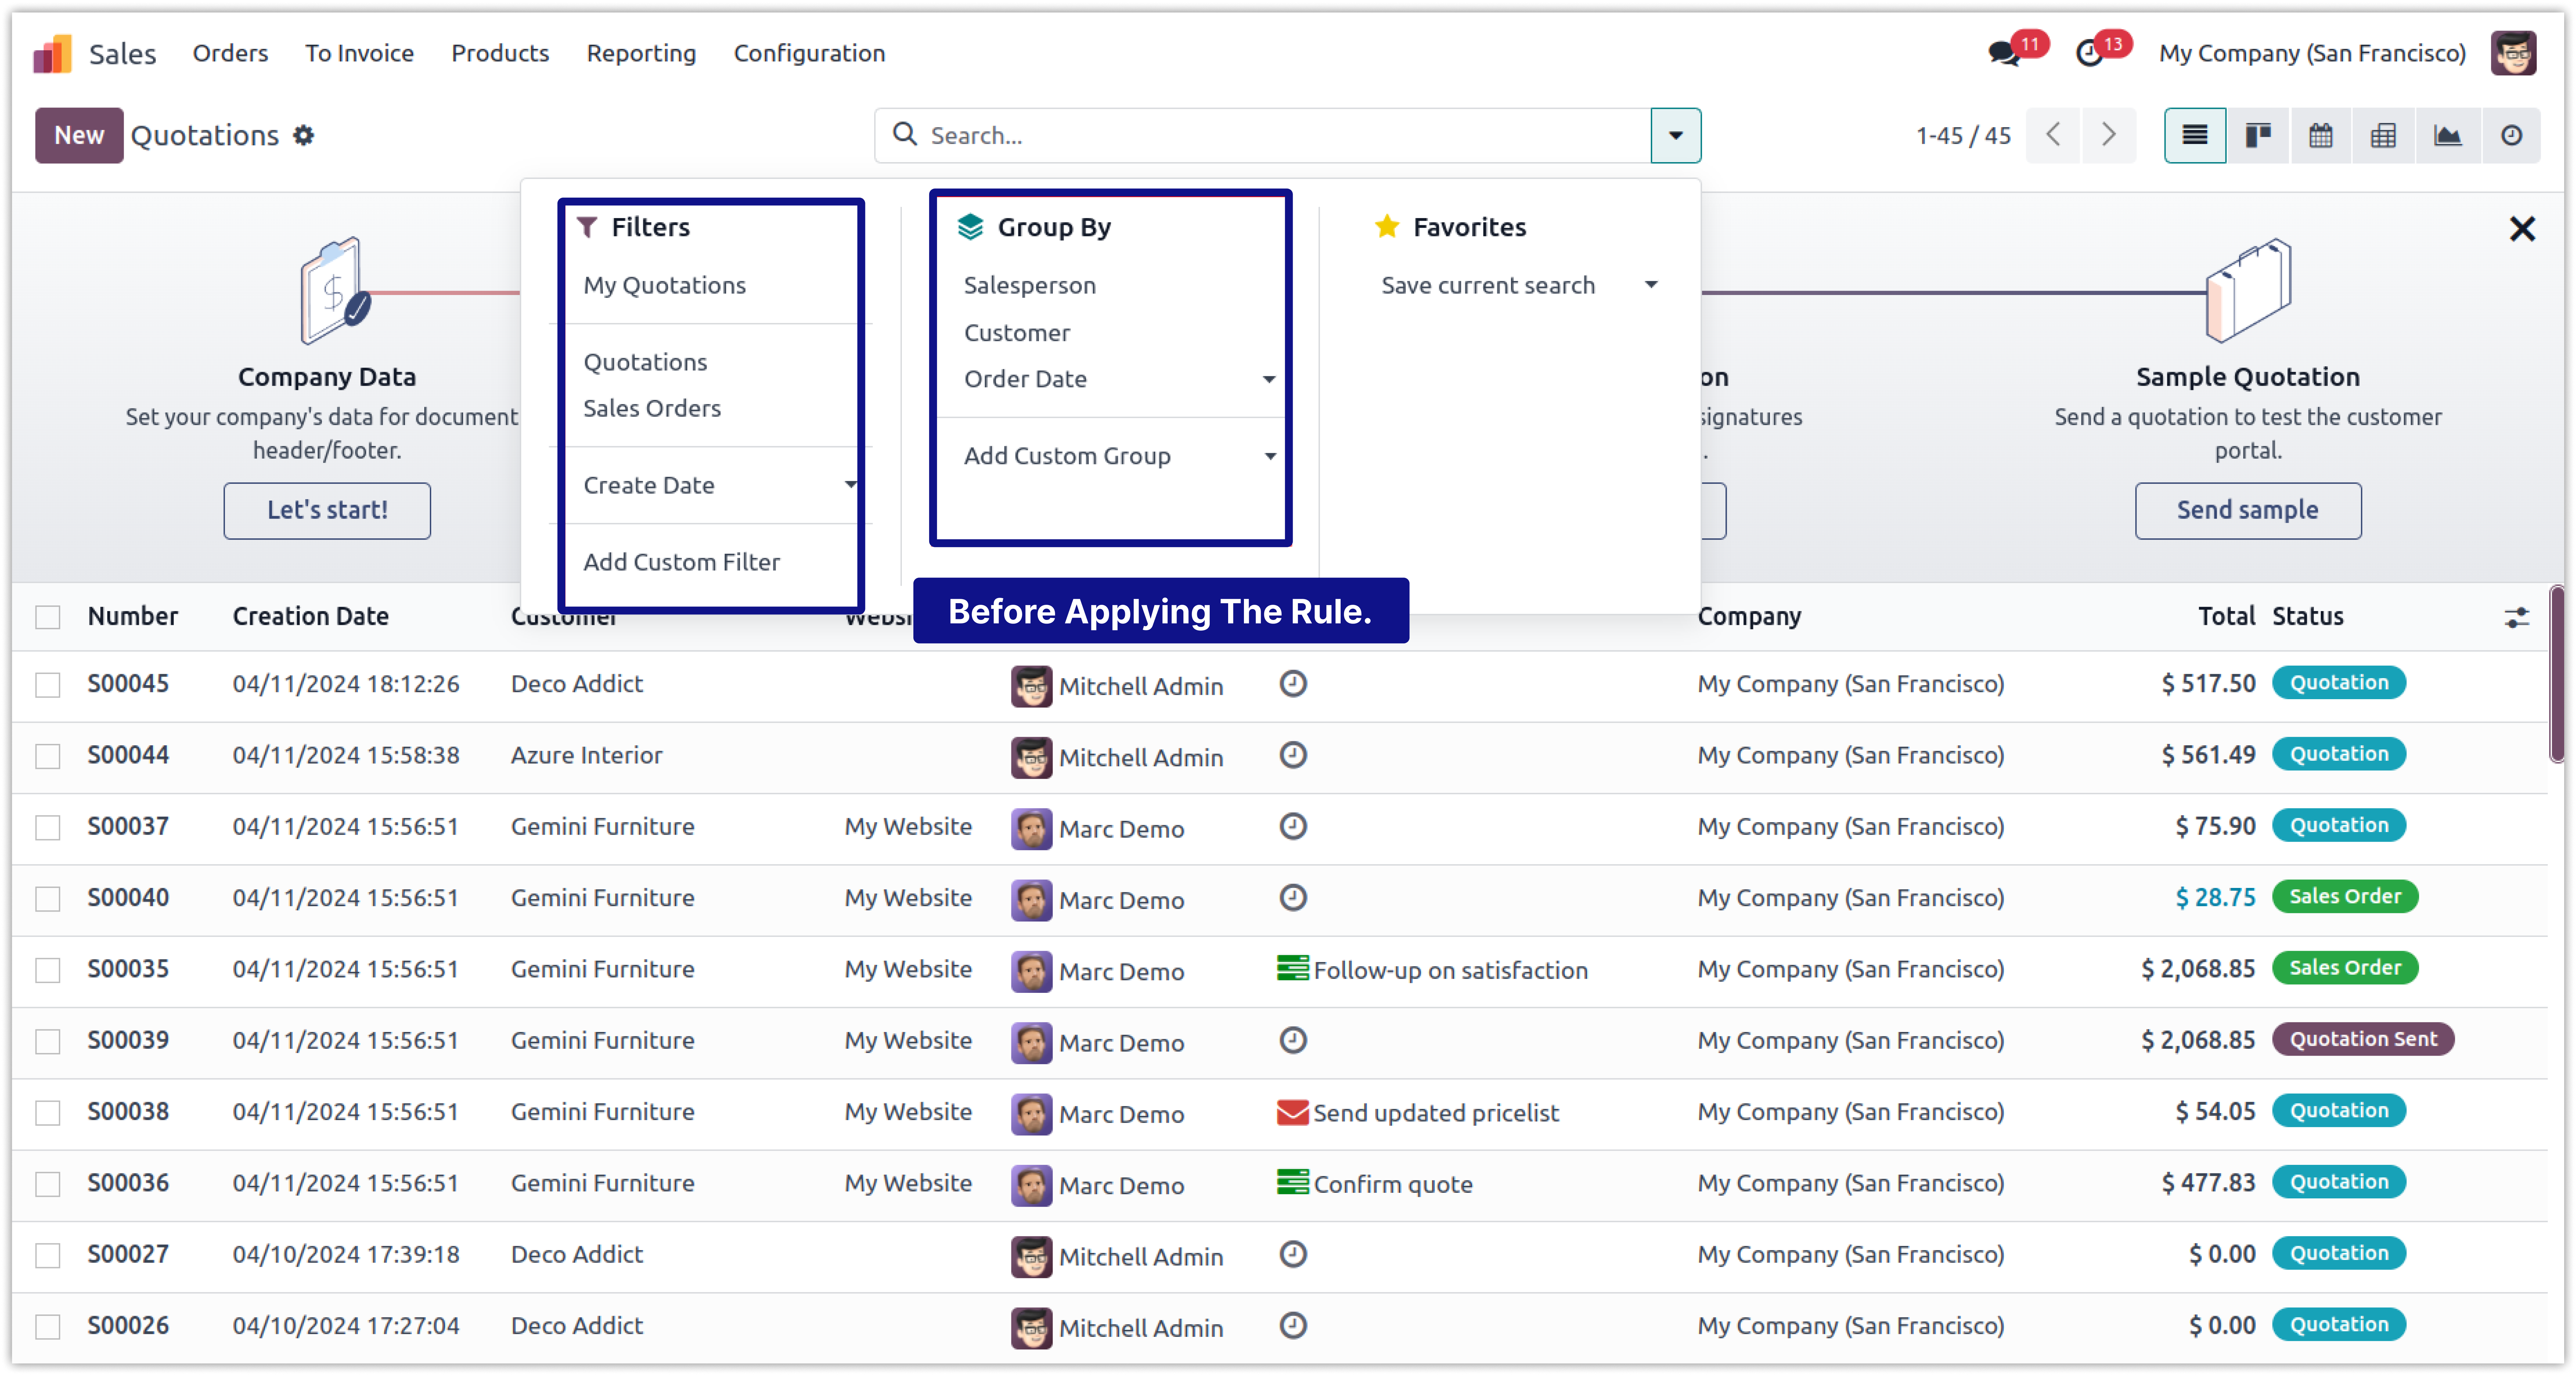Select the S00035 row checkbox

pos(48,970)
